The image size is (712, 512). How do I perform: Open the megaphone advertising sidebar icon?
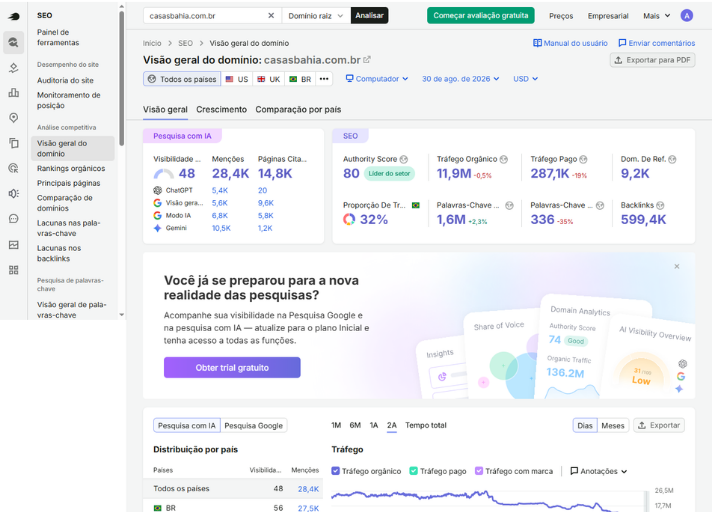[14, 193]
